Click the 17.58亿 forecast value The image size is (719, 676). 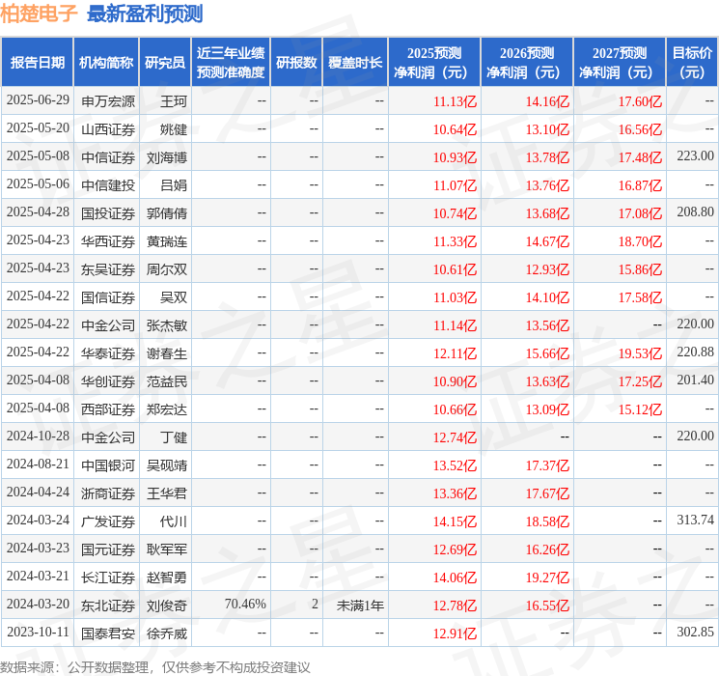(640, 297)
